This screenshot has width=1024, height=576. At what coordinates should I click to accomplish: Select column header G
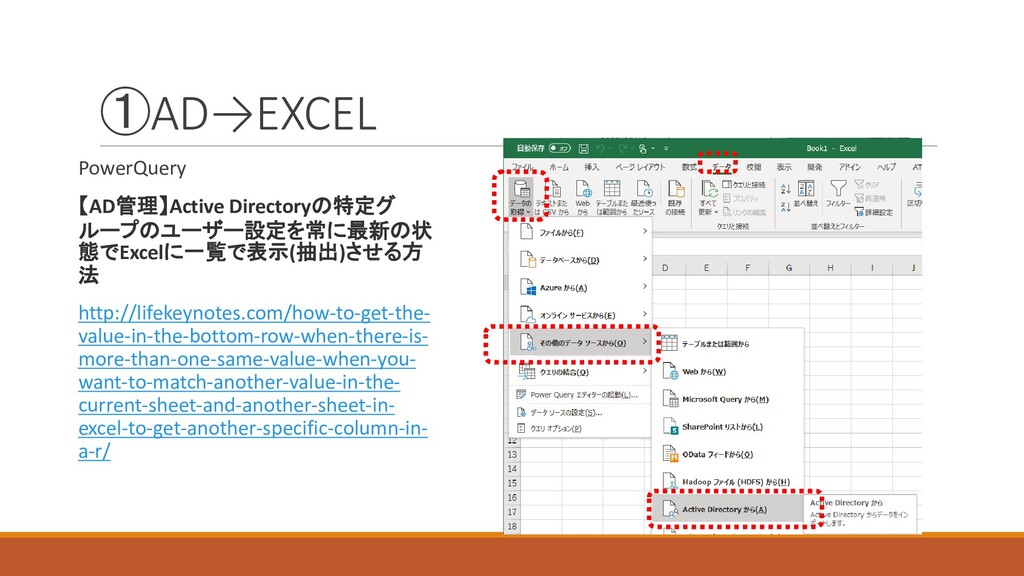[x=789, y=267]
